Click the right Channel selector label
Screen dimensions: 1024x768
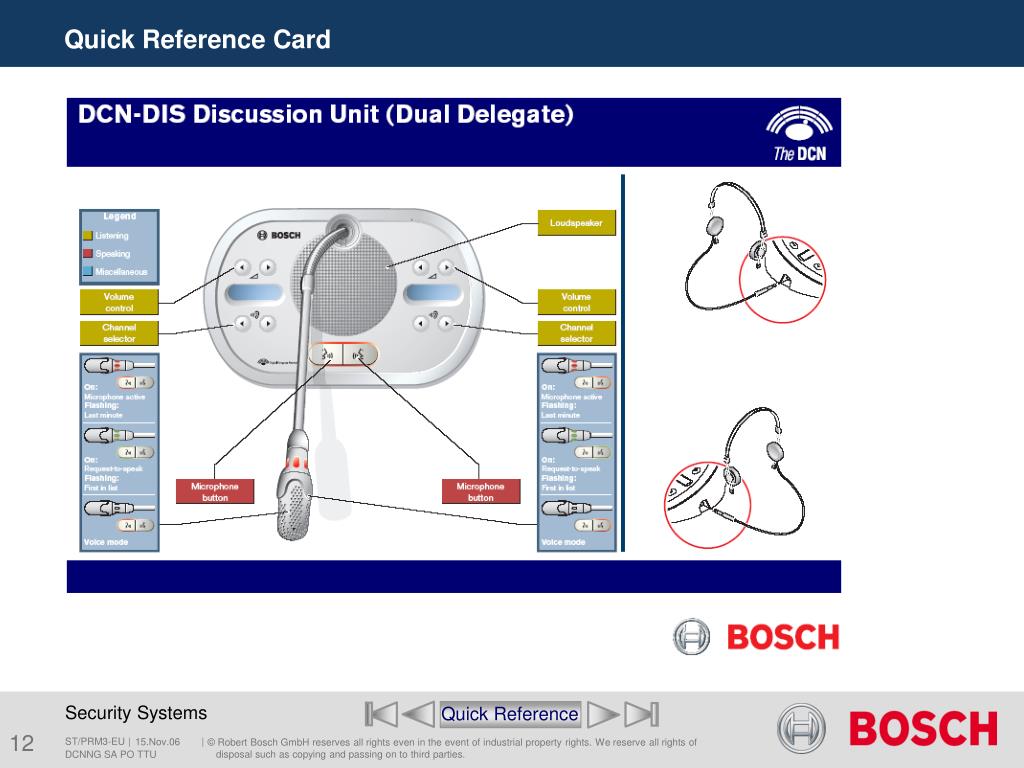[x=576, y=333]
